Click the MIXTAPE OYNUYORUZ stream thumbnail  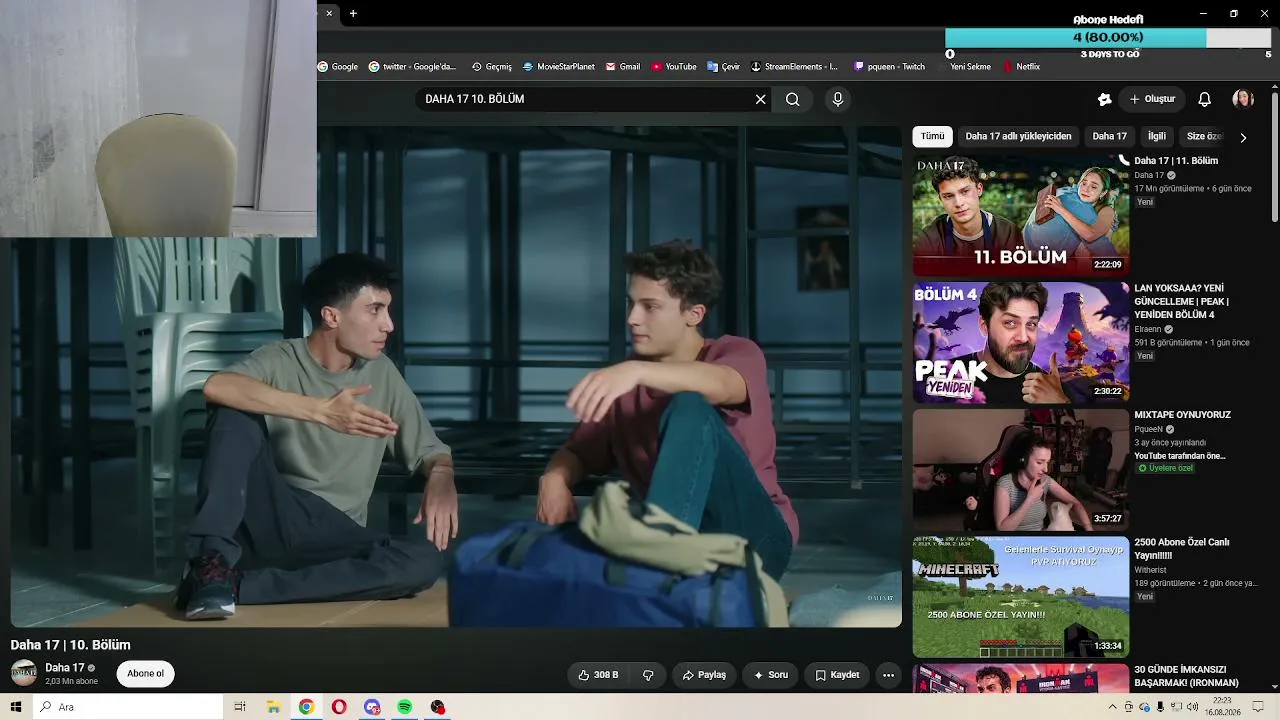click(1021, 469)
